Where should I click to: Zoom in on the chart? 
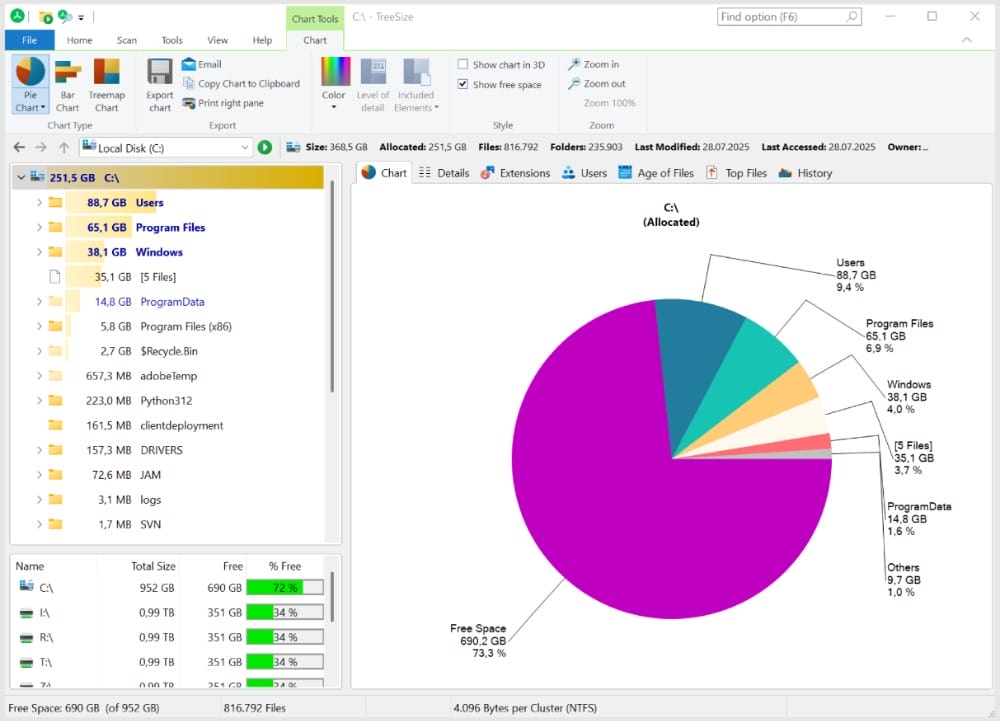click(594, 64)
